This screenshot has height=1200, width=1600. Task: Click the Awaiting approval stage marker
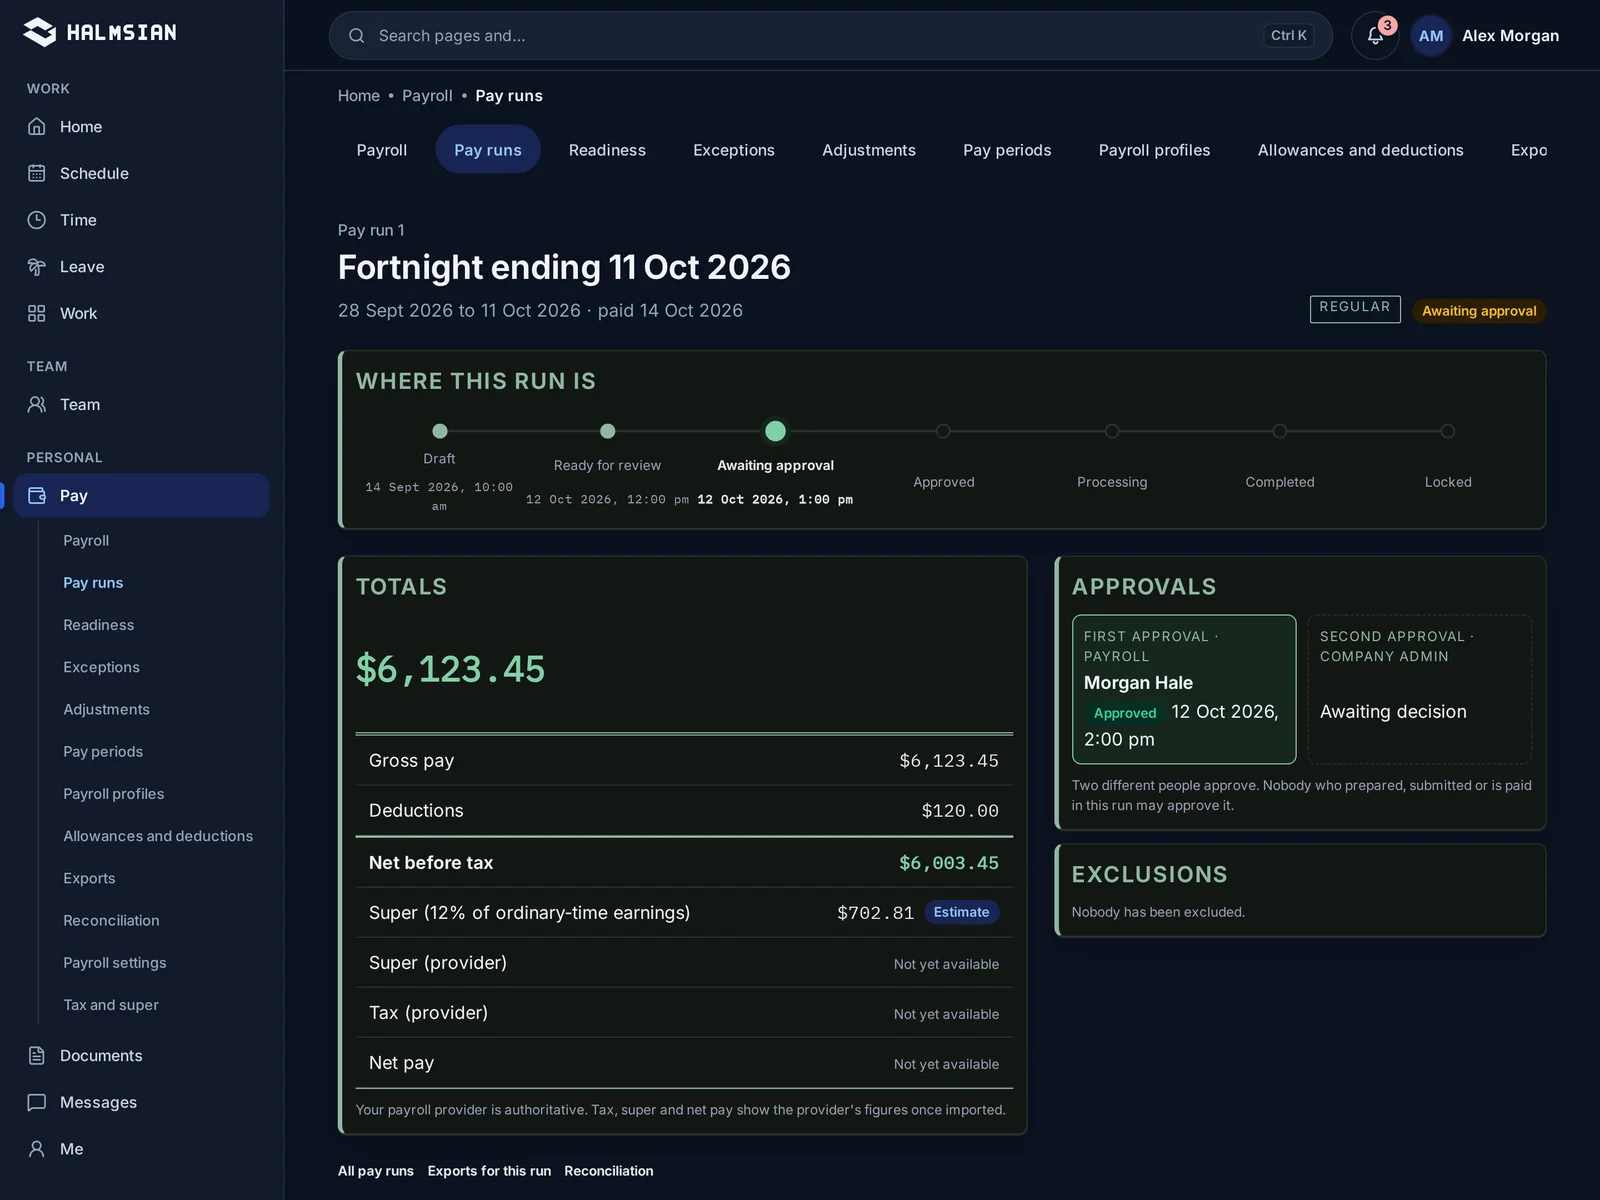pyautogui.click(x=775, y=431)
